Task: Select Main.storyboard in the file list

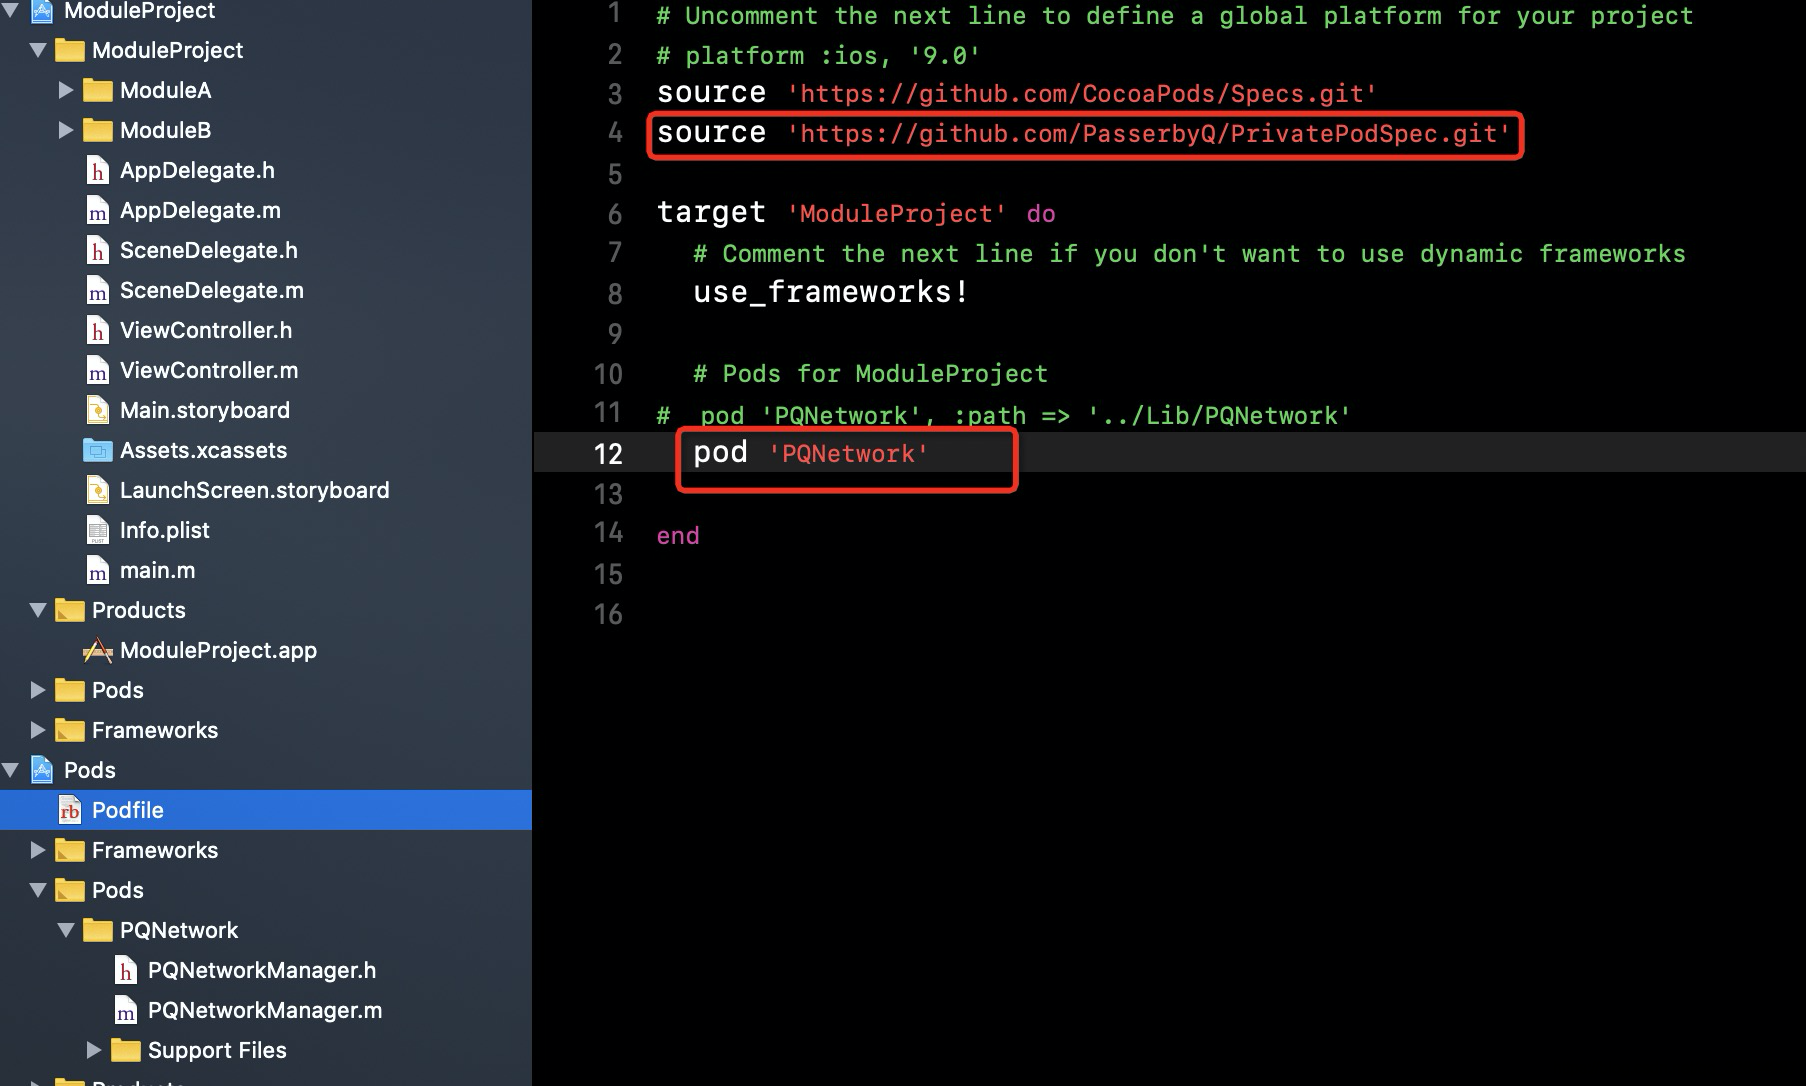Action: click(x=205, y=410)
